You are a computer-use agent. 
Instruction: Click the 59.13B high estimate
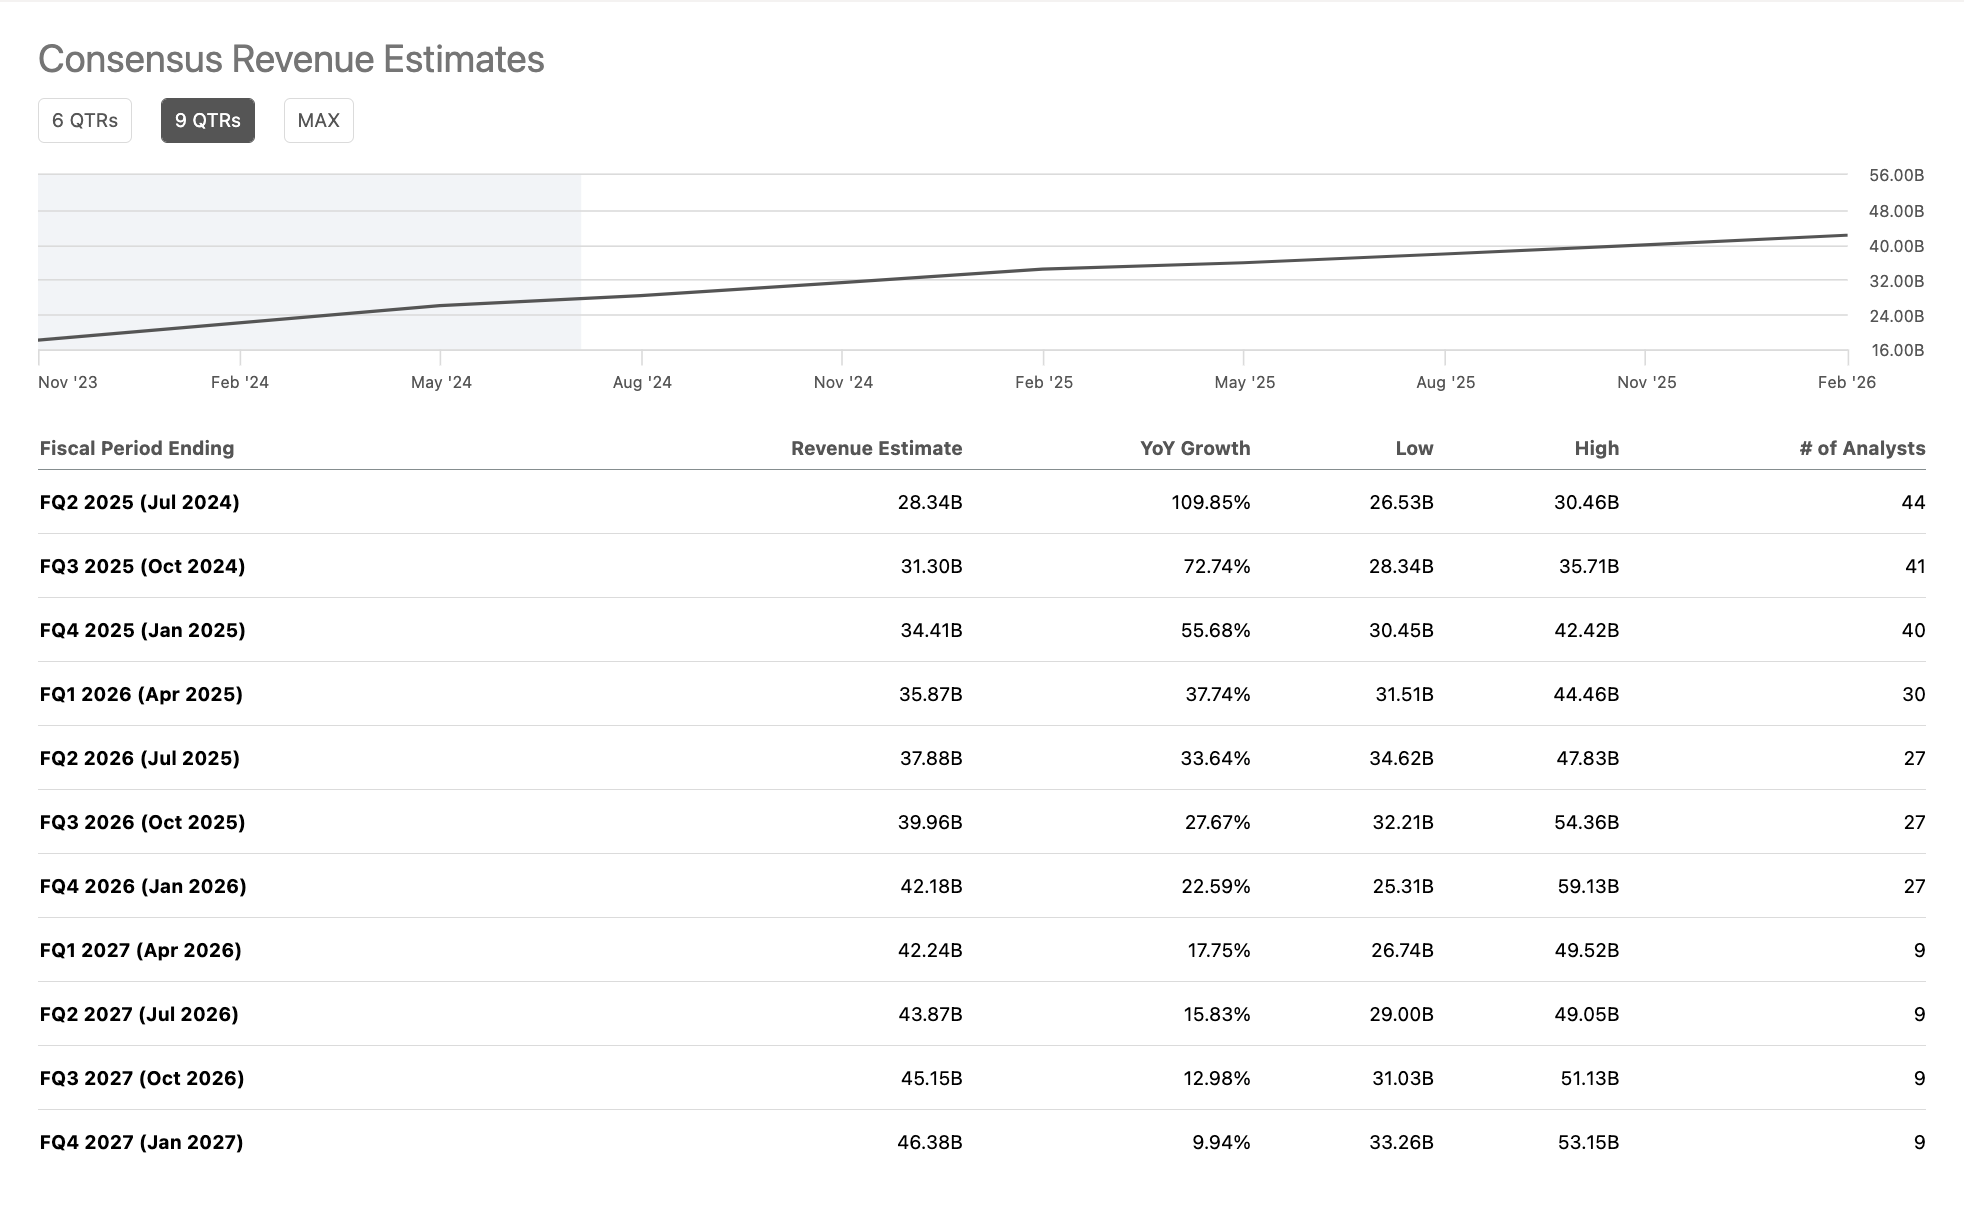pos(1588,886)
